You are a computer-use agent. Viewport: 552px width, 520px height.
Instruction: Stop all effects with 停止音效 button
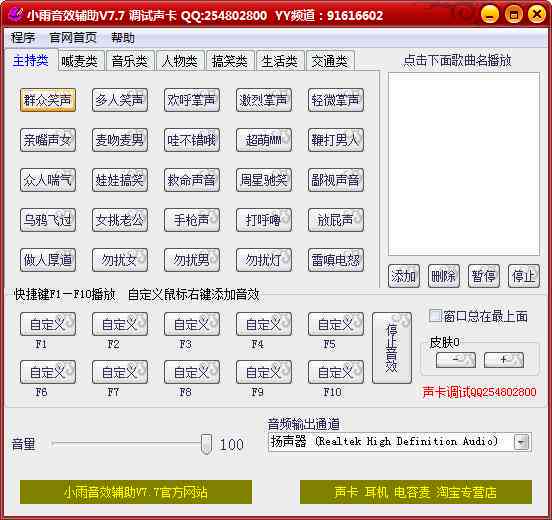click(392, 348)
